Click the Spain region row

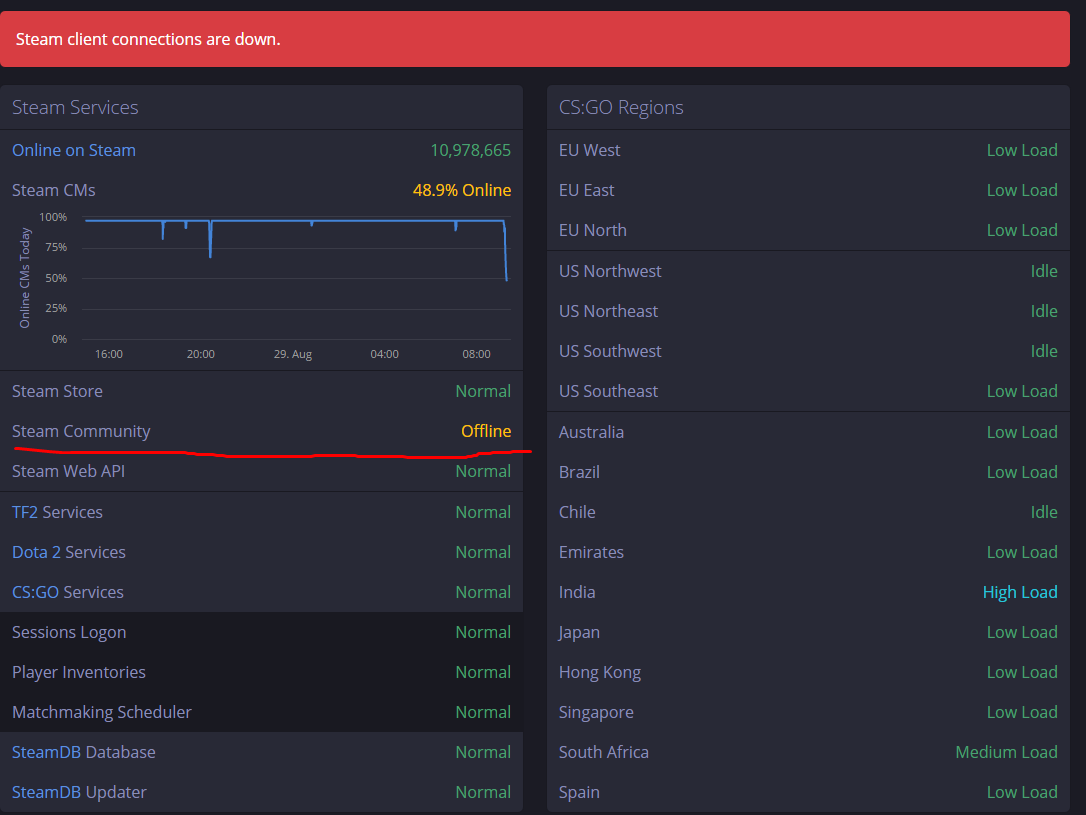(x=808, y=793)
